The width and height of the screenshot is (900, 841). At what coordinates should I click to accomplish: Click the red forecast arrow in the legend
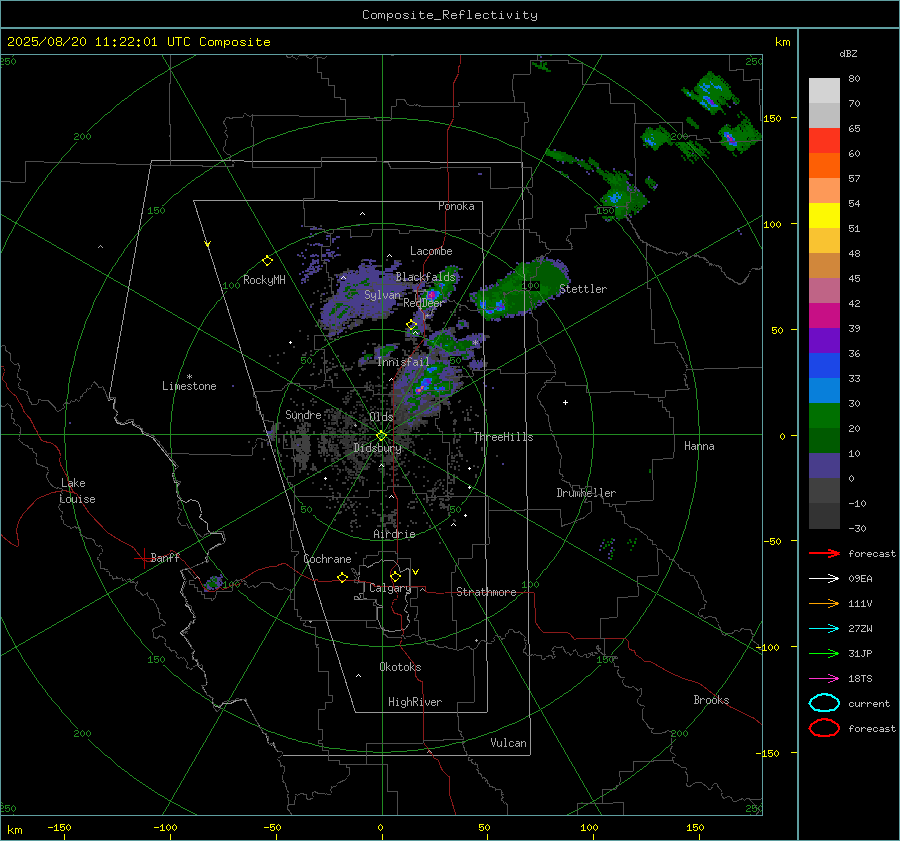824,553
